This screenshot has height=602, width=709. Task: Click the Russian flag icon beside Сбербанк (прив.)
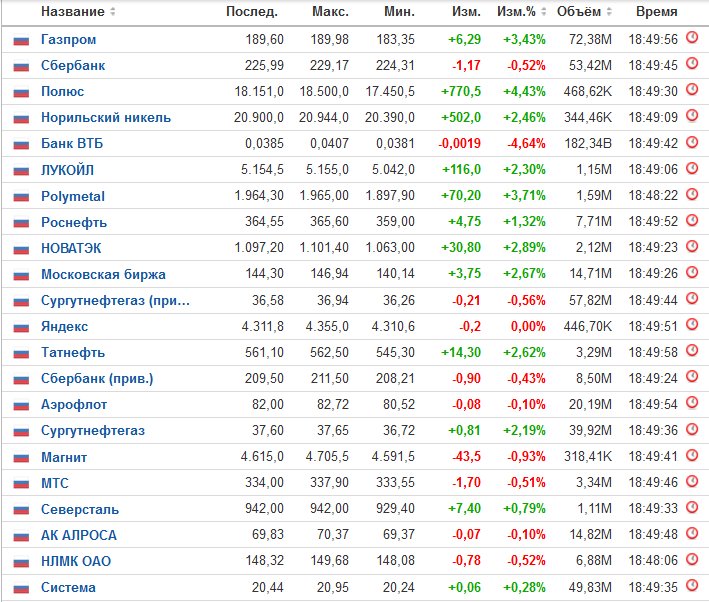coord(21,379)
